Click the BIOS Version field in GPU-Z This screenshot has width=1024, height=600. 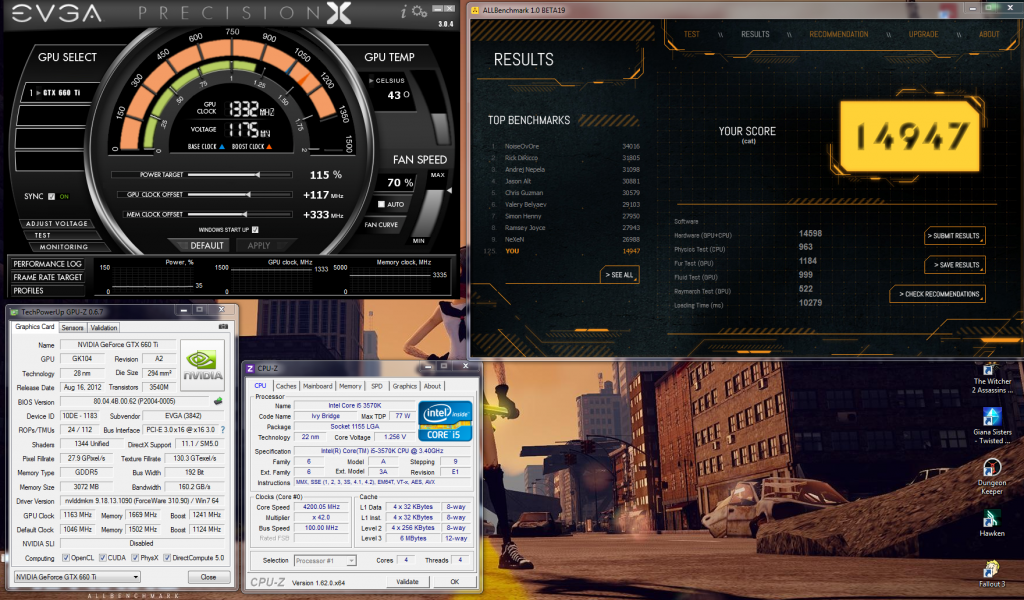[x=135, y=402]
